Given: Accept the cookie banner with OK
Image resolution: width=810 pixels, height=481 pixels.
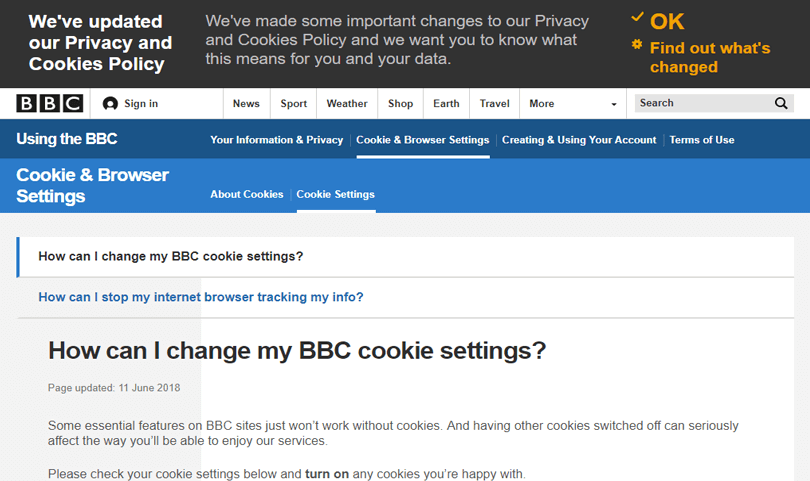Looking at the screenshot, I should [x=667, y=22].
